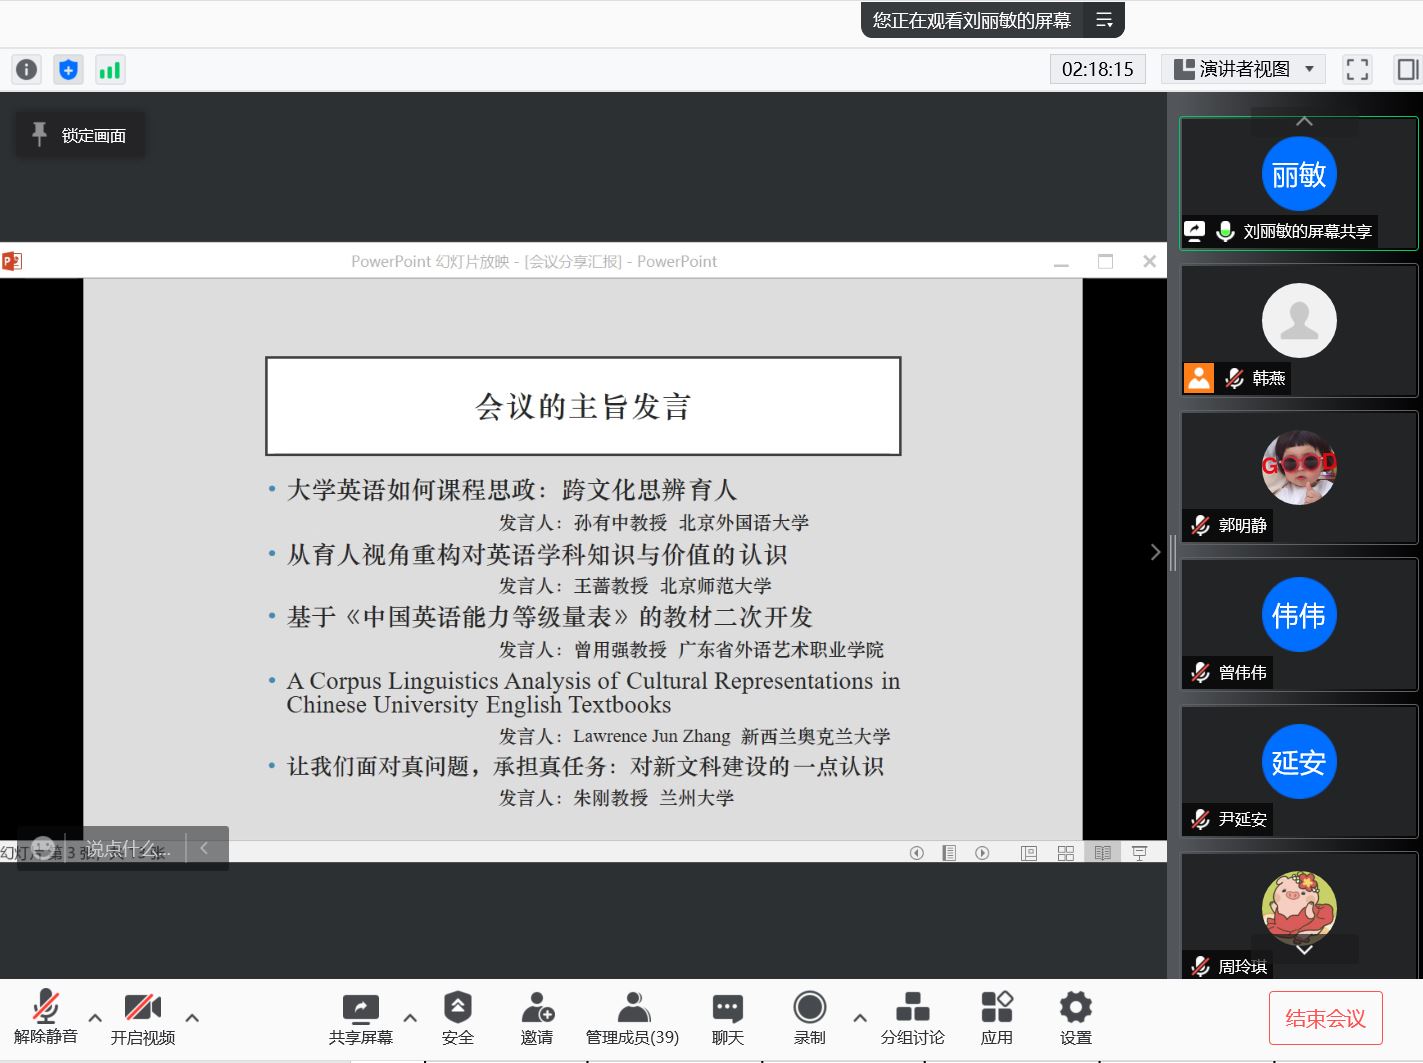Open 管理成员(39) participants panel
The width and height of the screenshot is (1423, 1063).
click(x=632, y=1018)
